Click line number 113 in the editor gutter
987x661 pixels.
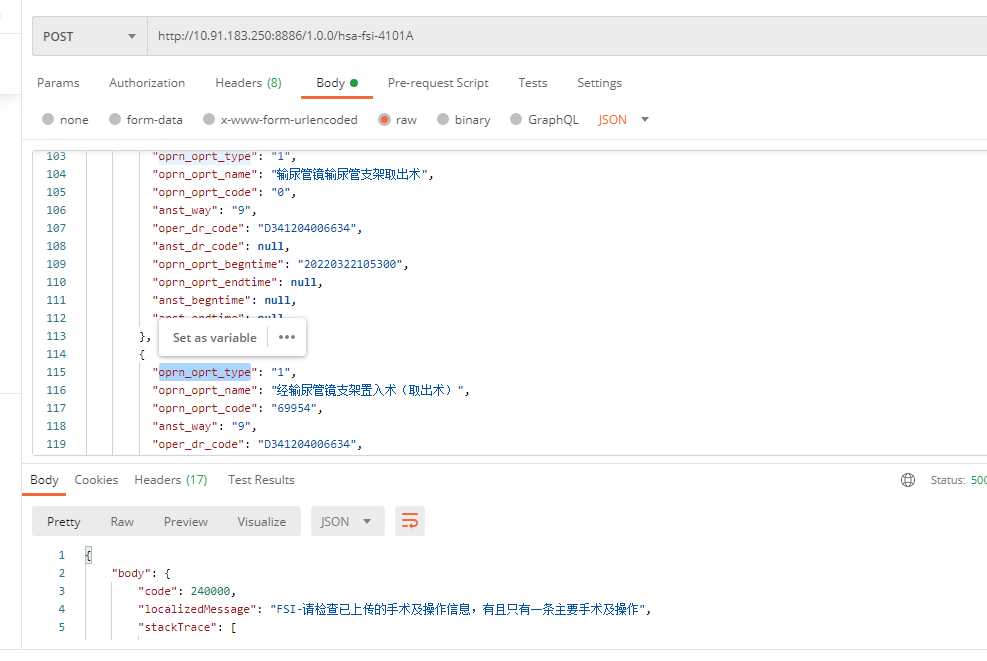[56, 336]
